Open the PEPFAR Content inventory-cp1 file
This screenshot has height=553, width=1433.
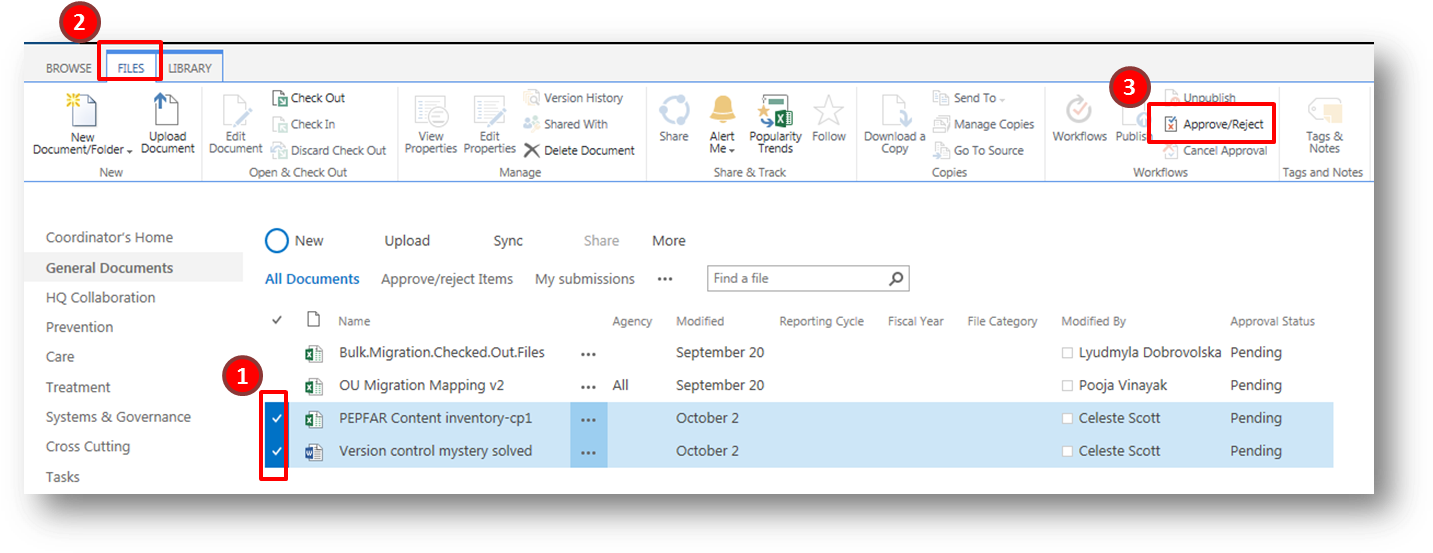pyautogui.click(x=436, y=418)
